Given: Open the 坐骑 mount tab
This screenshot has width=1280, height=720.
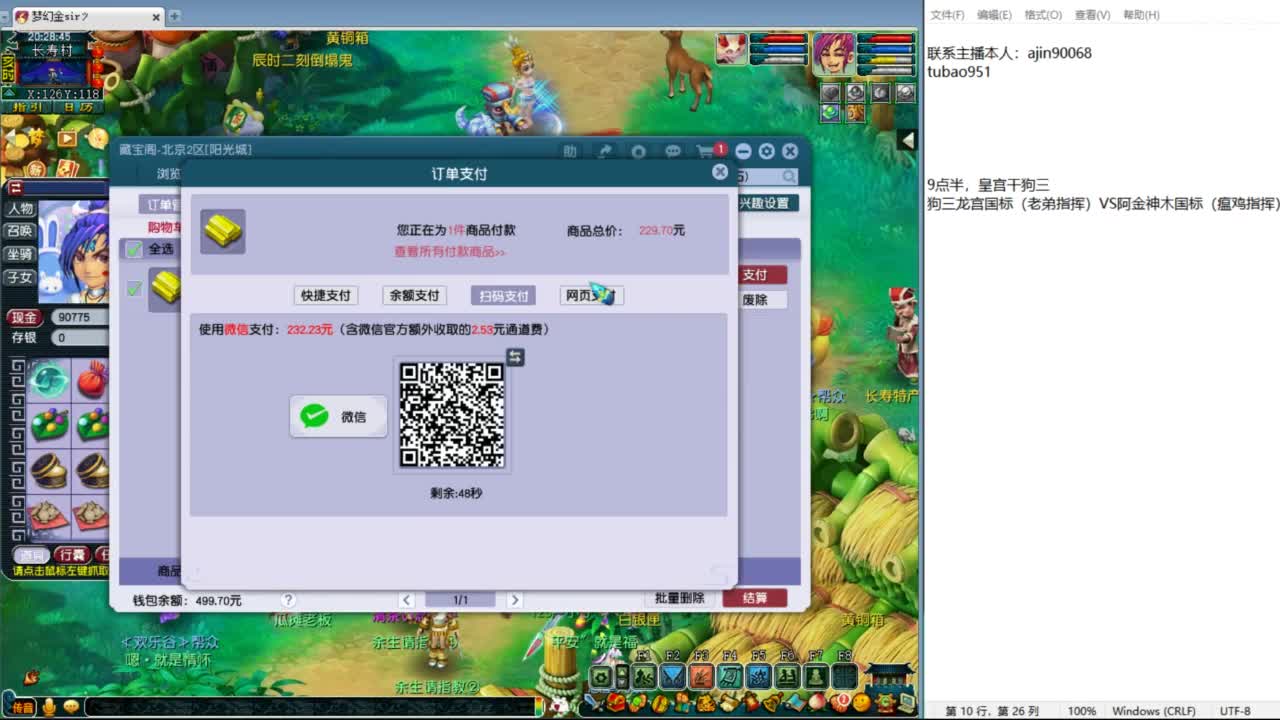Looking at the screenshot, I should pos(20,254).
